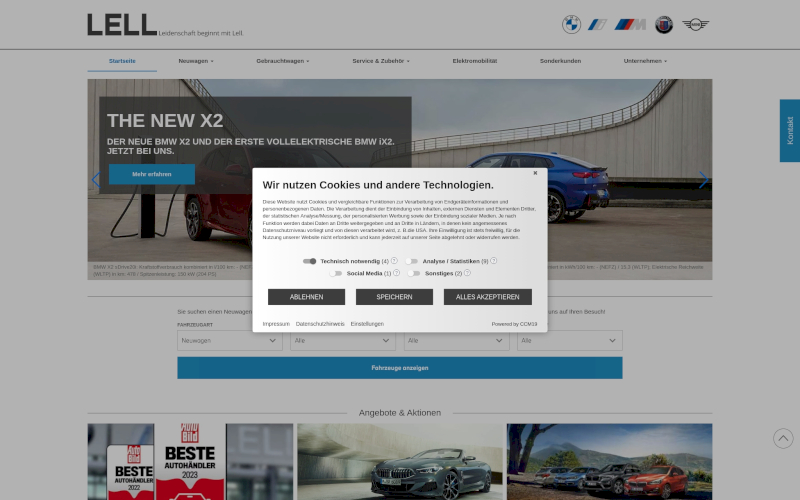Click the scroll-to-top circle arrow
800x500 pixels.
[783, 438]
